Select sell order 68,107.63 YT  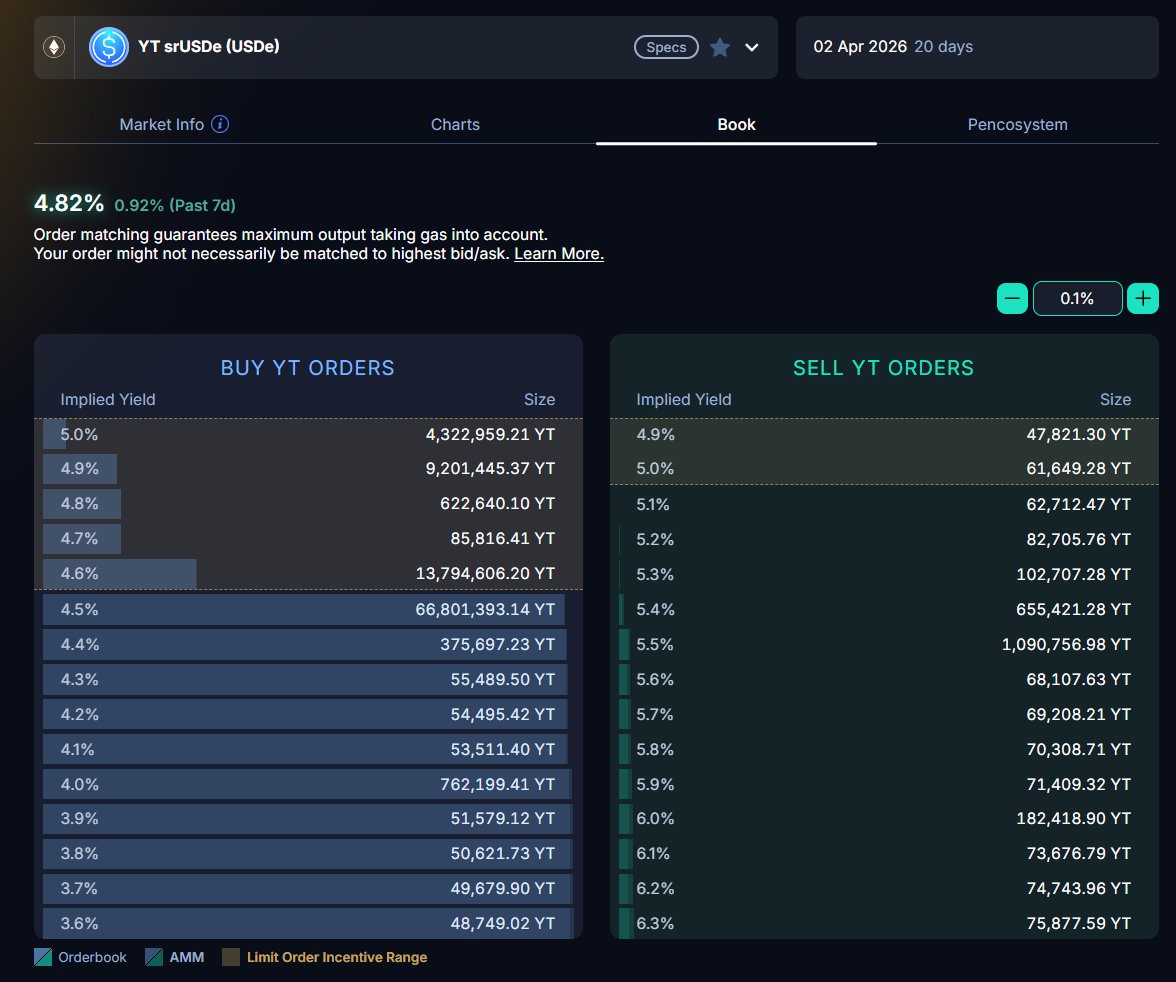tap(884, 680)
